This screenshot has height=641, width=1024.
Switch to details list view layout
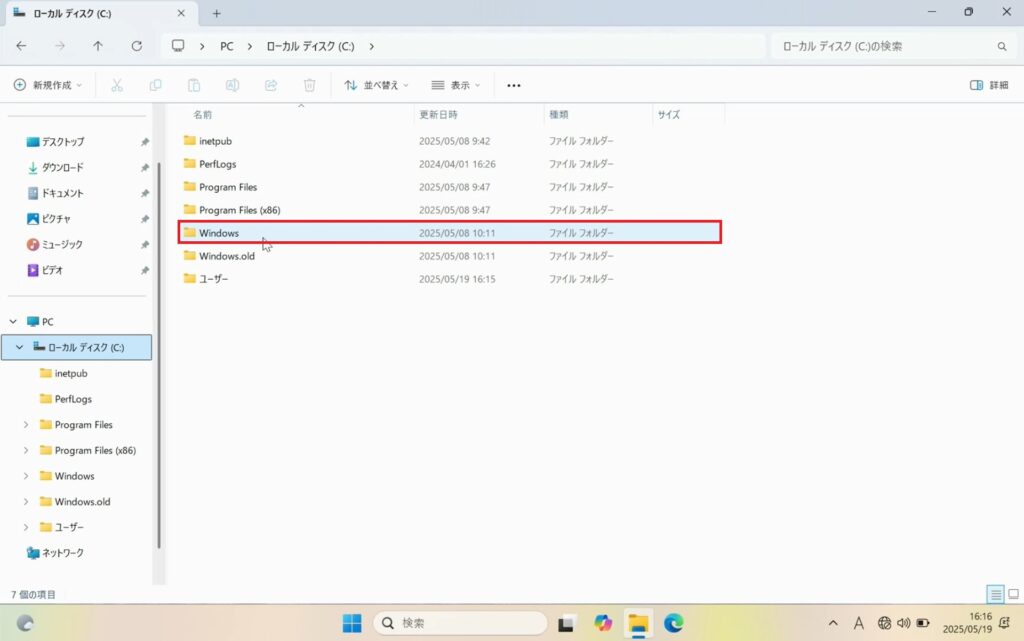point(995,594)
